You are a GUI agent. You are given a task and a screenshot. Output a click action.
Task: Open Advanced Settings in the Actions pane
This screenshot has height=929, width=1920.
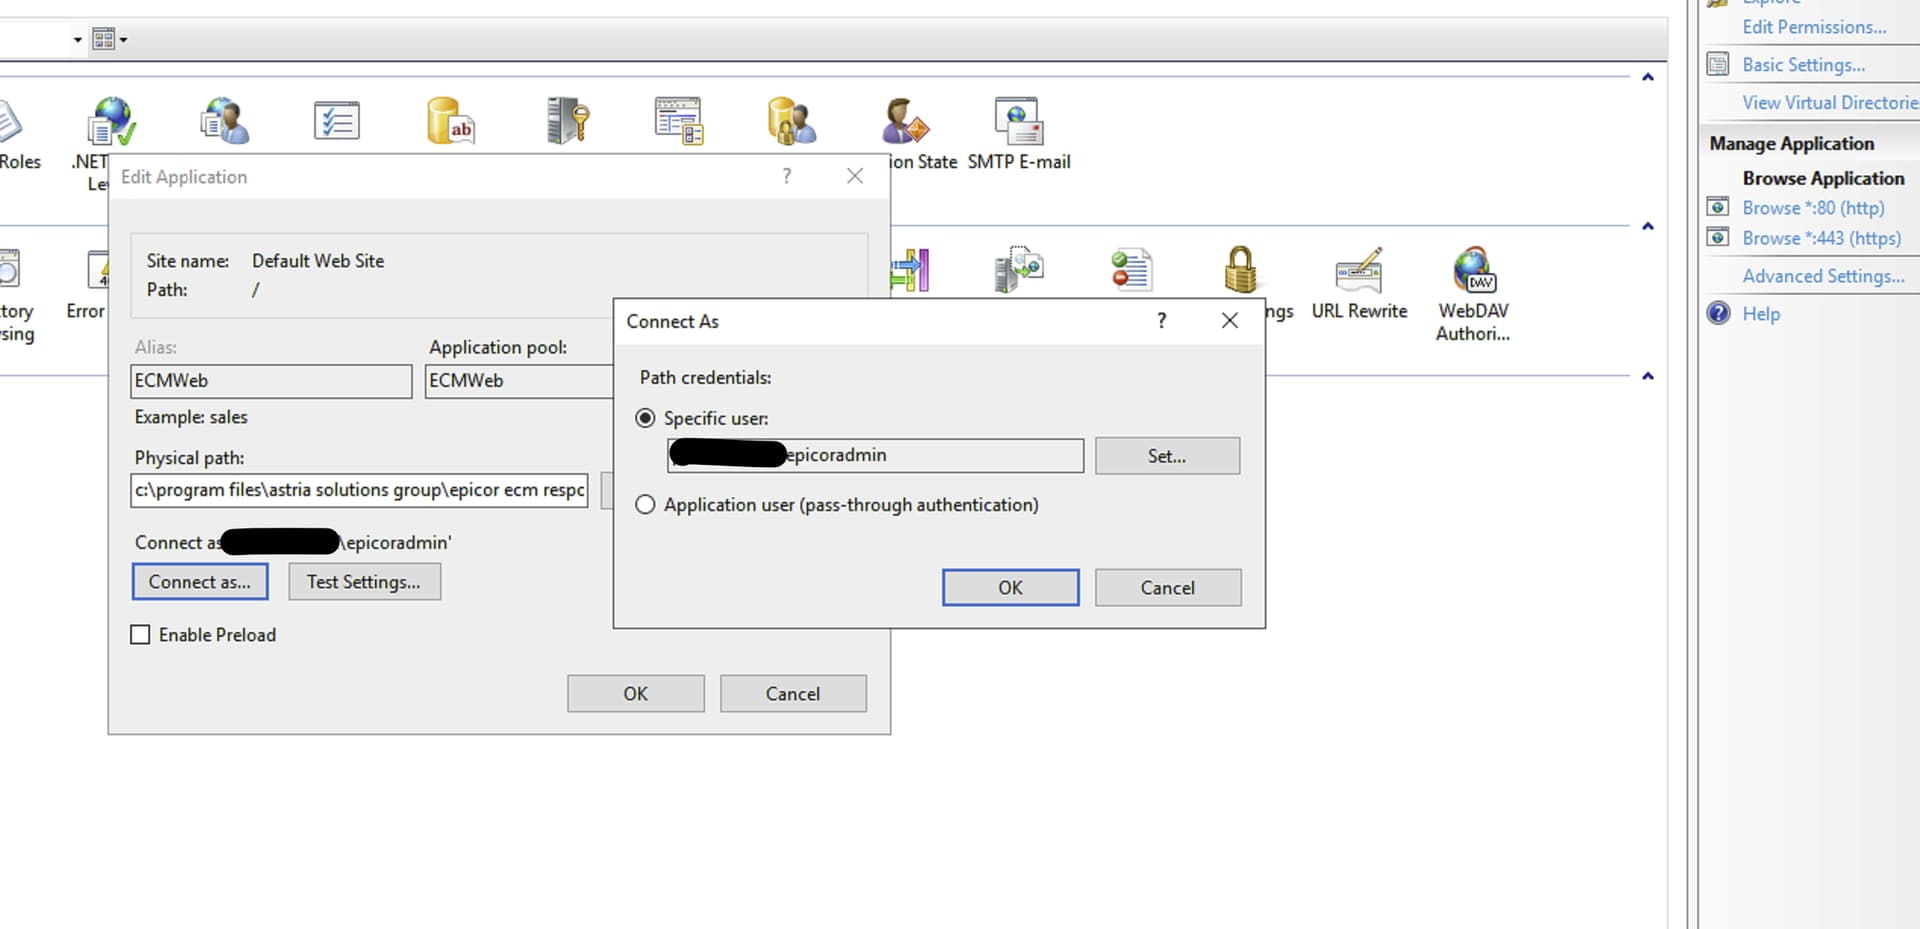coord(1823,276)
